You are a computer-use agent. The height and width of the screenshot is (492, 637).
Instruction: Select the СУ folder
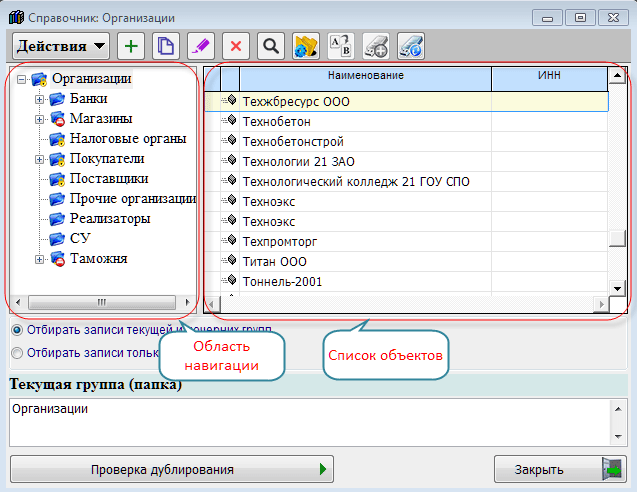(80, 238)
